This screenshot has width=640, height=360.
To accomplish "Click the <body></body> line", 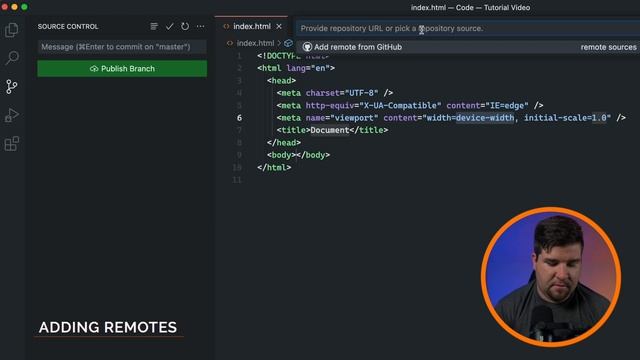I will click(298, 155).
